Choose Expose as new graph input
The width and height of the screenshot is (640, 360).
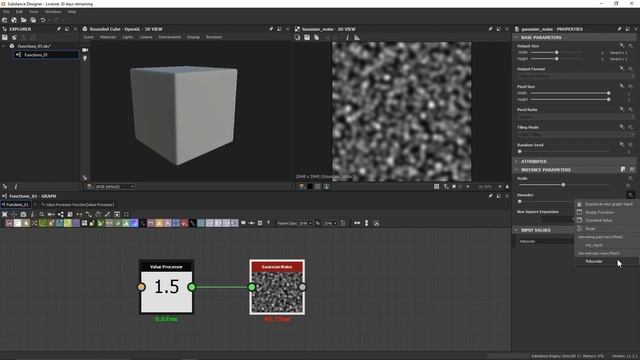pos(607,204)
